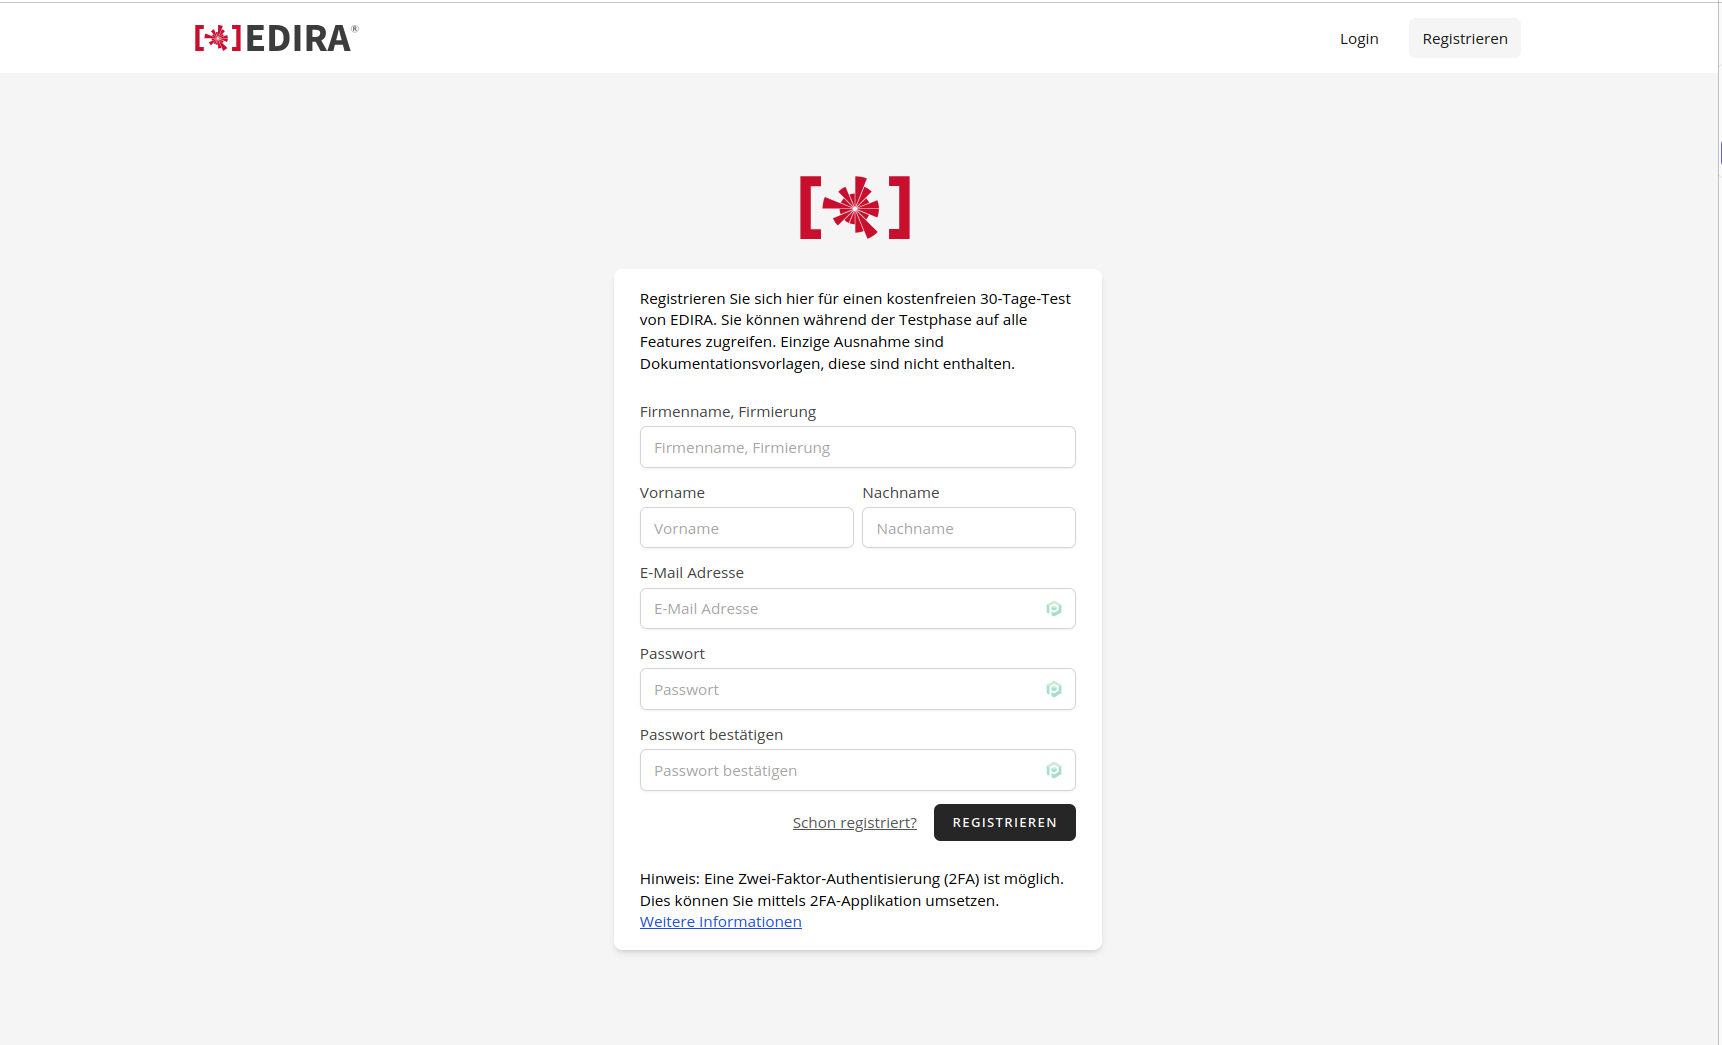Screen dimensions: 1722x1045
Task: Click the 'Vorname' label above its field
Action: [672, 493]
